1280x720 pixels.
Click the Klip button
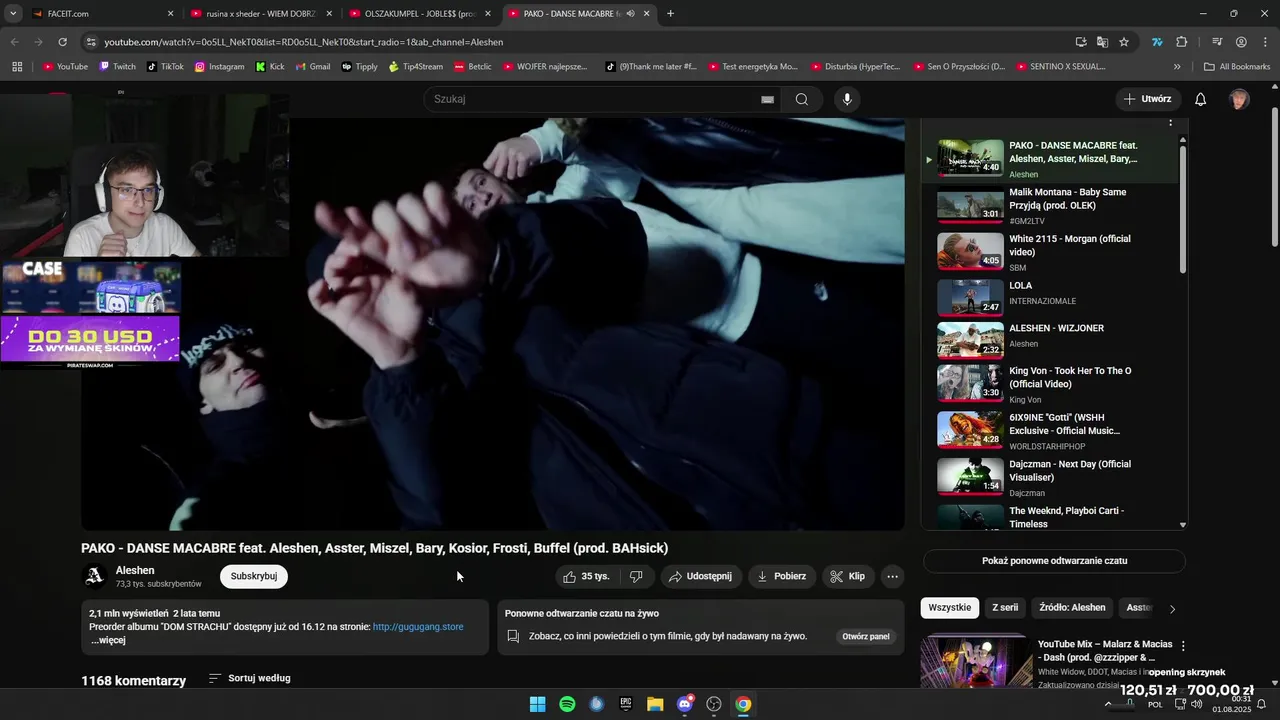tap(848, 576)
